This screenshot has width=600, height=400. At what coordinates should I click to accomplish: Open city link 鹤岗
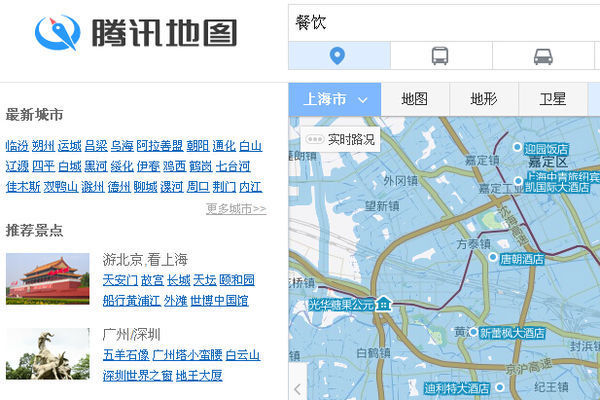tap(201, 167)
